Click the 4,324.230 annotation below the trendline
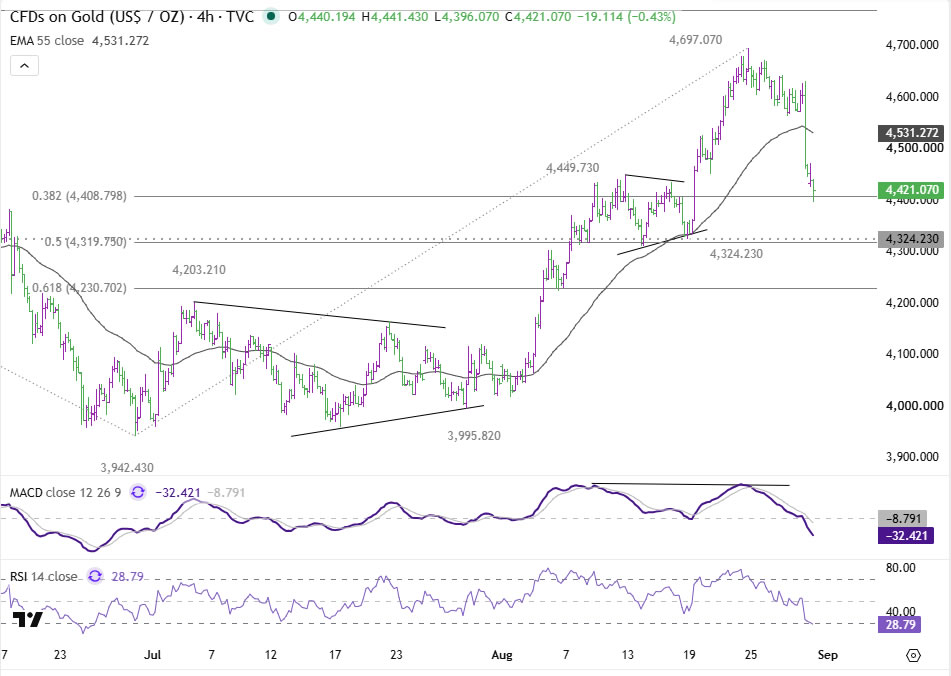The image size is (951, 676). (x=736, y=254)
